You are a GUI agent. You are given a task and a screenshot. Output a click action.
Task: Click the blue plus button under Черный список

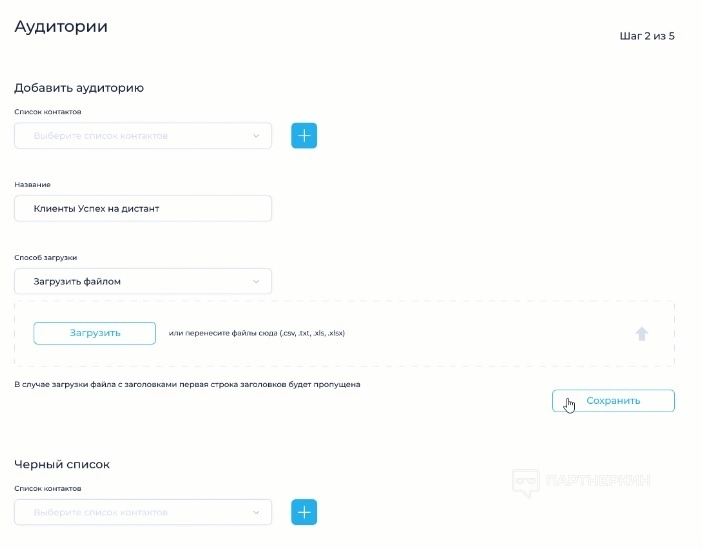(304, 512)
